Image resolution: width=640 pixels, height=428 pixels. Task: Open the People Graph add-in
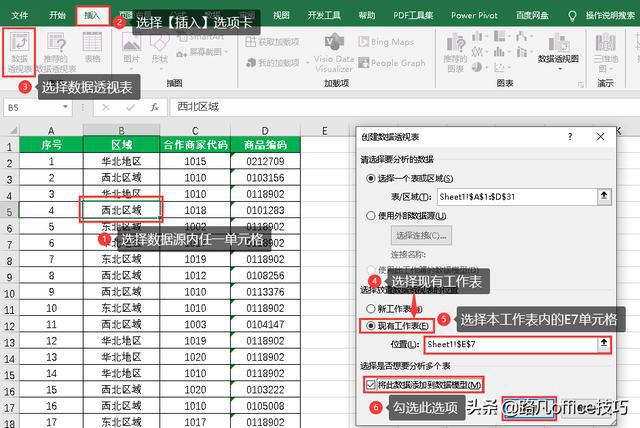(392, 63)
